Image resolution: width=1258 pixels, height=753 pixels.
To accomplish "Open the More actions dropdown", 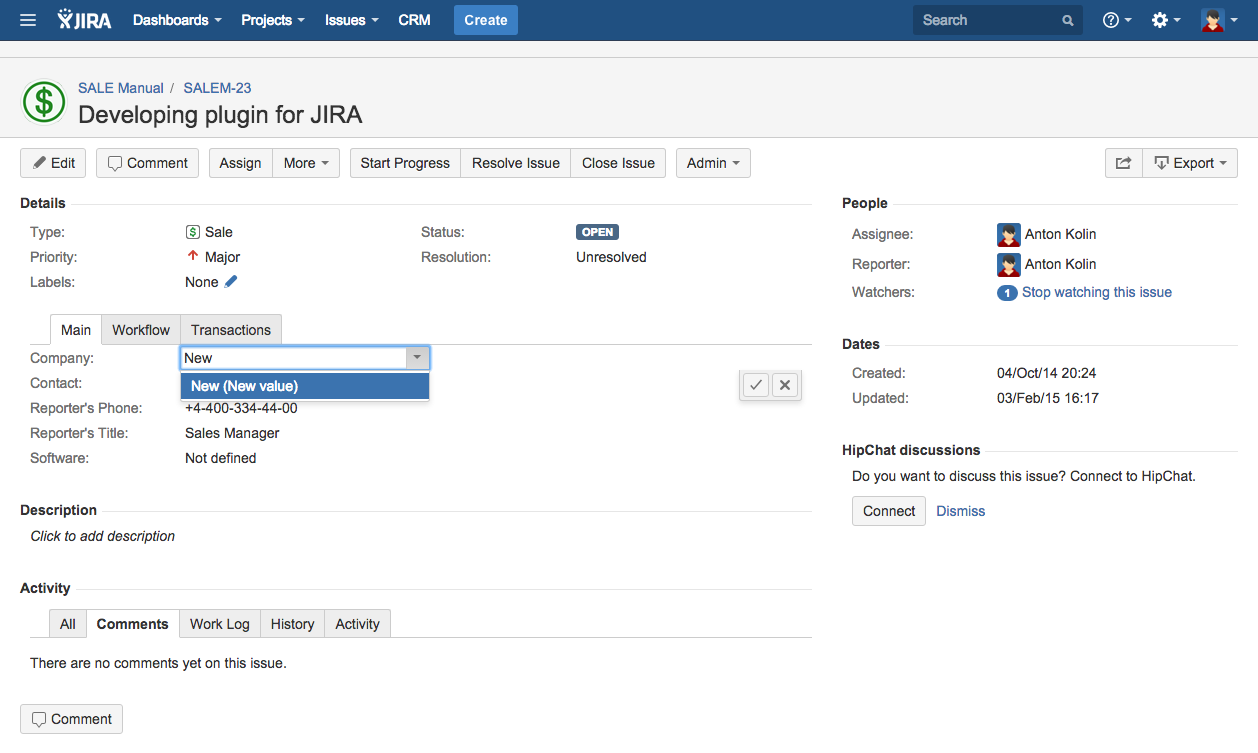I will [x=306, y=163].
